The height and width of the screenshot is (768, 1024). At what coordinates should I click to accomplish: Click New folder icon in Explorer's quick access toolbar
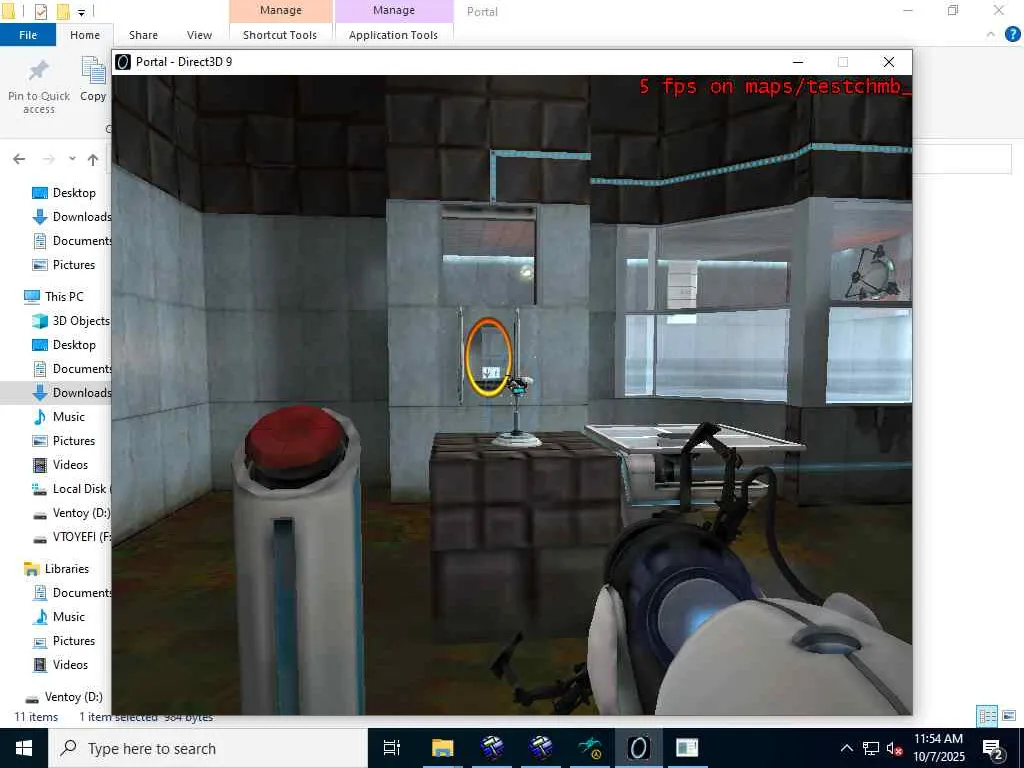(x=63, y=11)
